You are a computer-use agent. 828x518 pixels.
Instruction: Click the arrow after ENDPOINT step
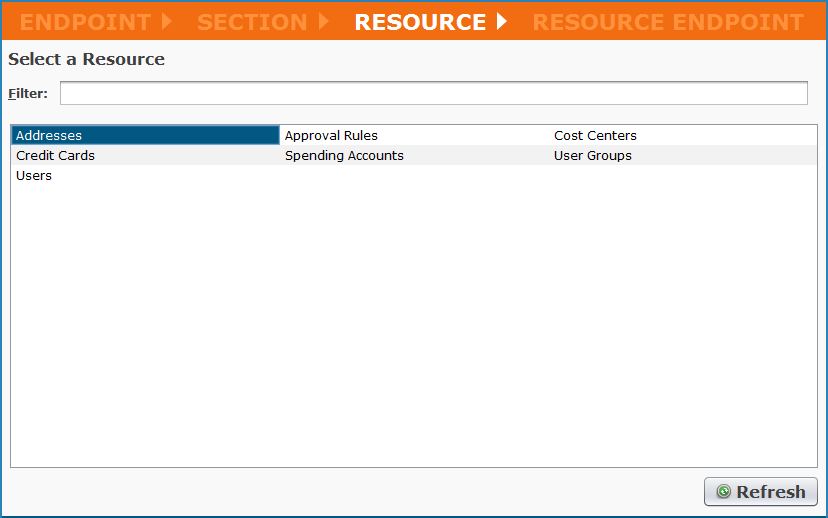point(167,21)
